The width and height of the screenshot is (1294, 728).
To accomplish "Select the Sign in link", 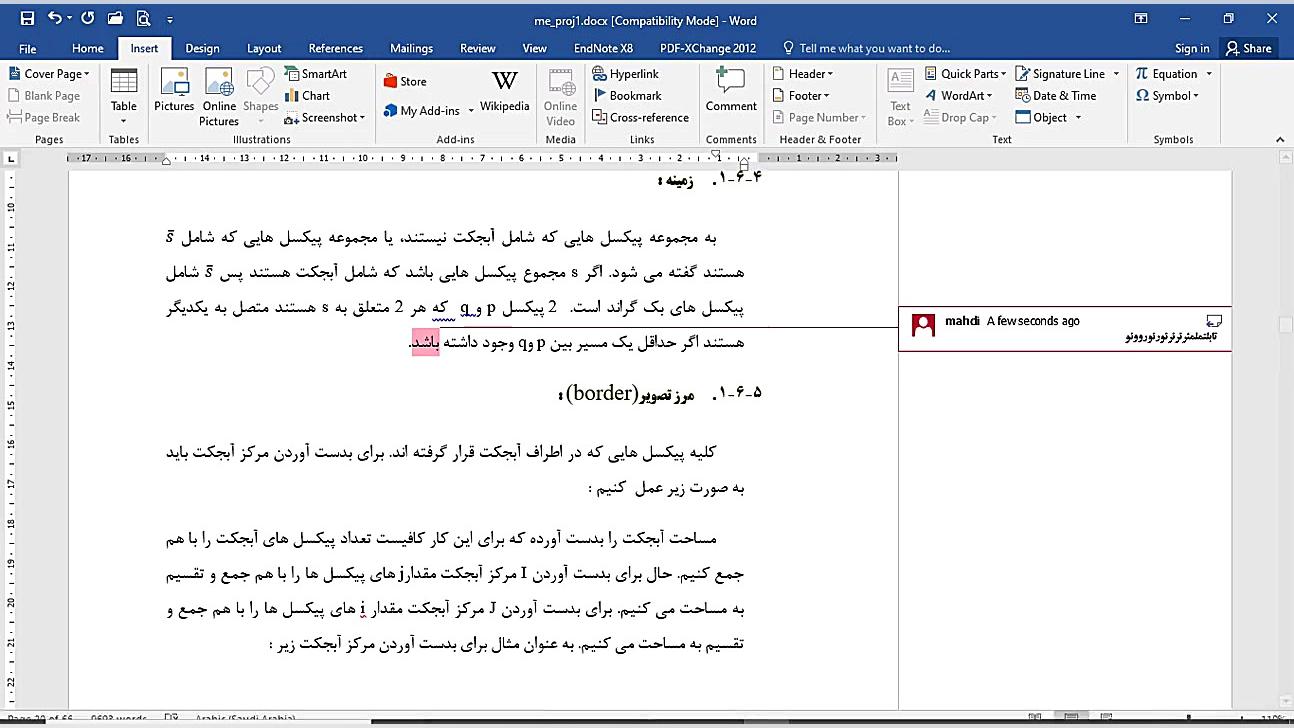I will click(1191, 47).
